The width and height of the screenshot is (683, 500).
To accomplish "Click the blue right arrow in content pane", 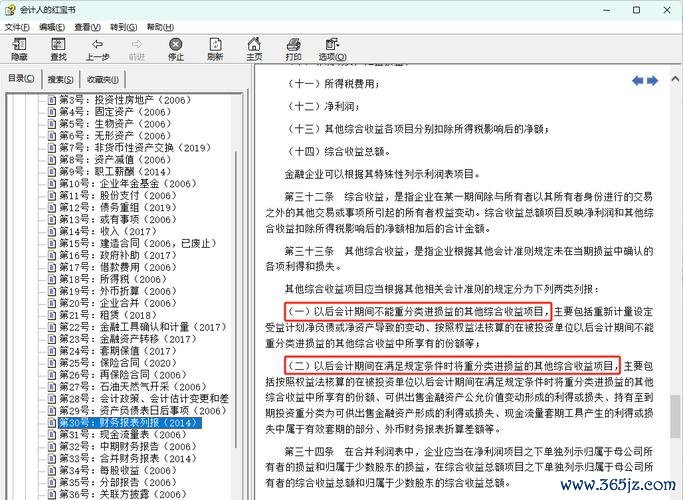I will pos(652,81).
